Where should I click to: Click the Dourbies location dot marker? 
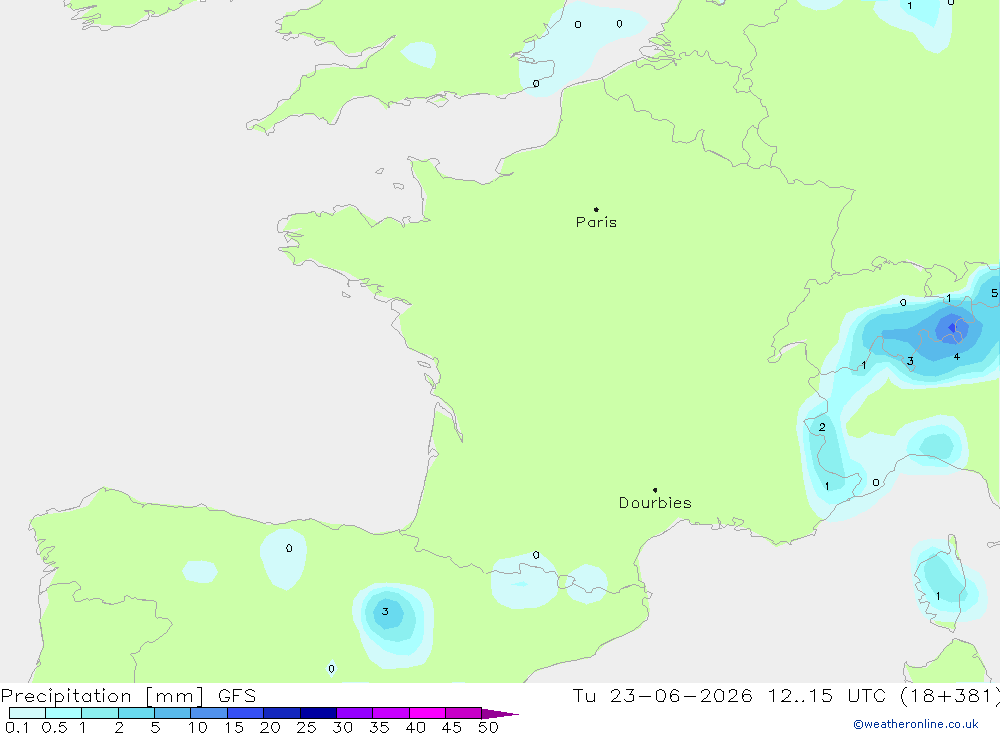[655, 490]
